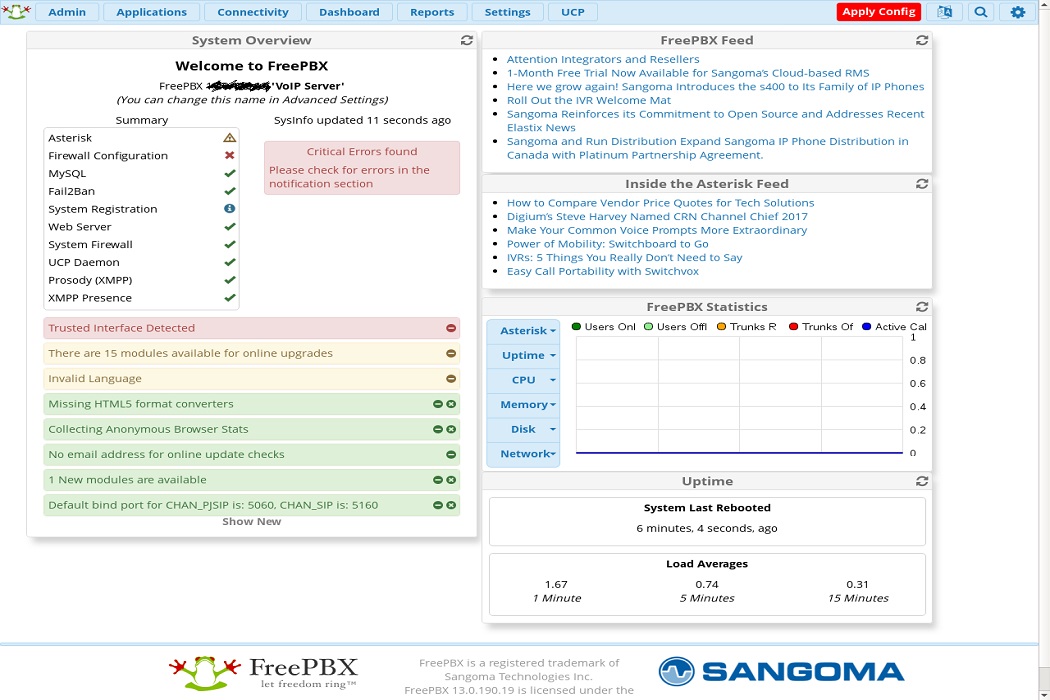
Task: Open the settings gear icon in top bar
Action: tap(1017, 12)
